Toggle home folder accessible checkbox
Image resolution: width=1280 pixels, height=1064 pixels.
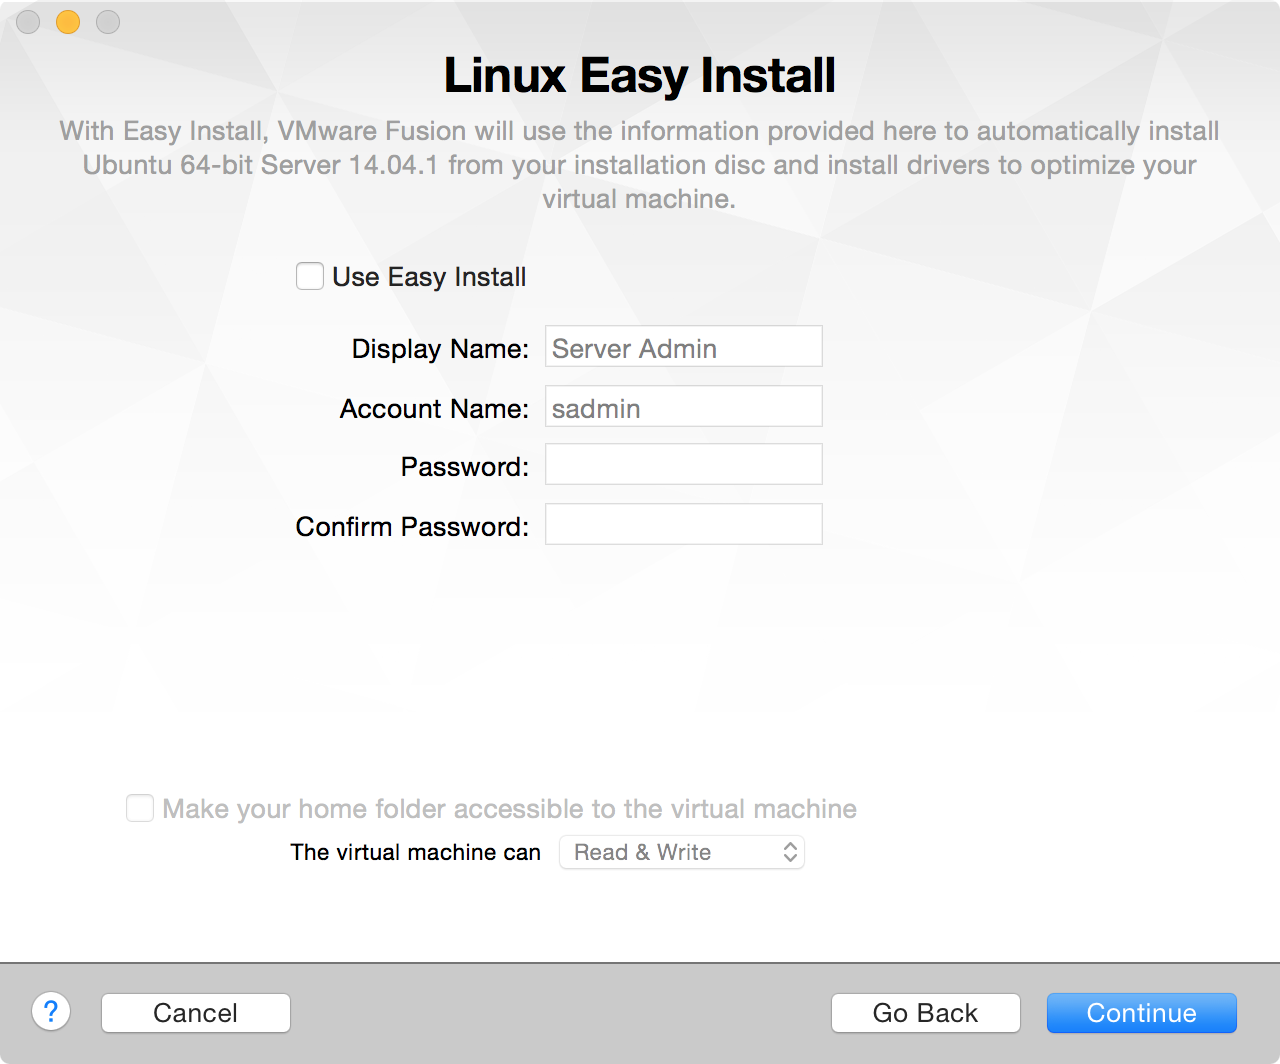click(x=140, y=808)
